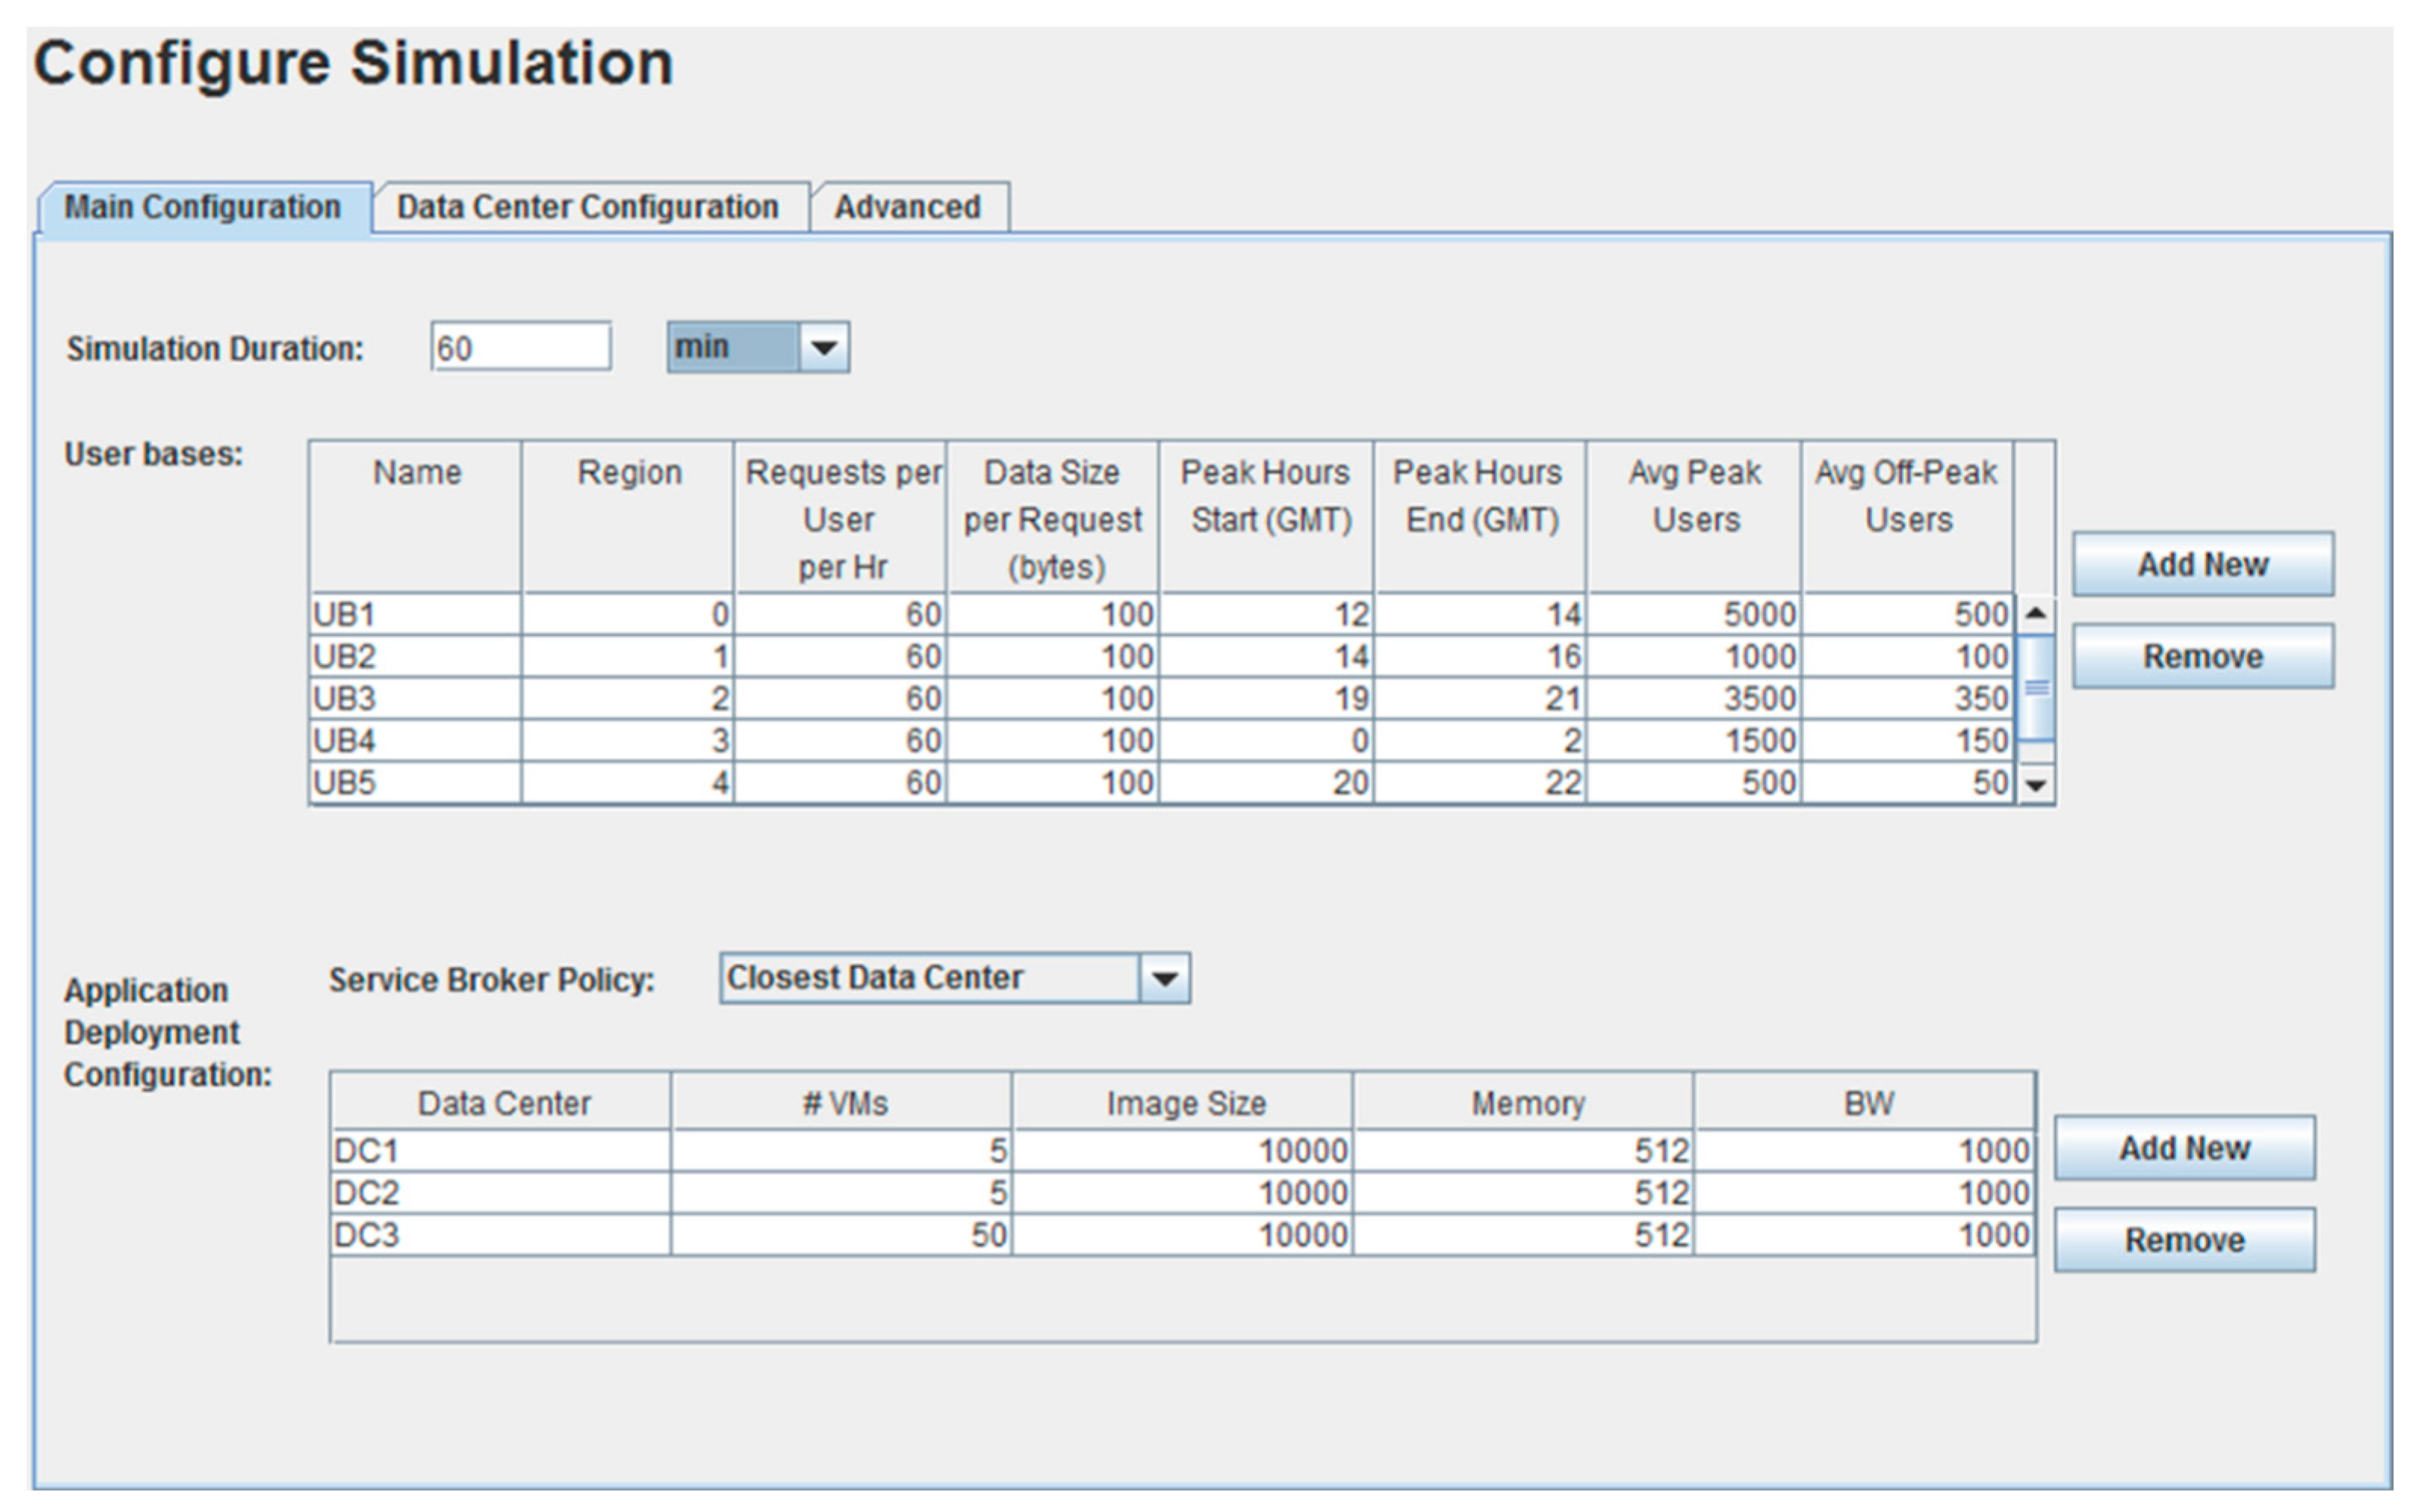Click the DC3 # VMs cell
2417x1512 pixels.
coord(841,1235)
